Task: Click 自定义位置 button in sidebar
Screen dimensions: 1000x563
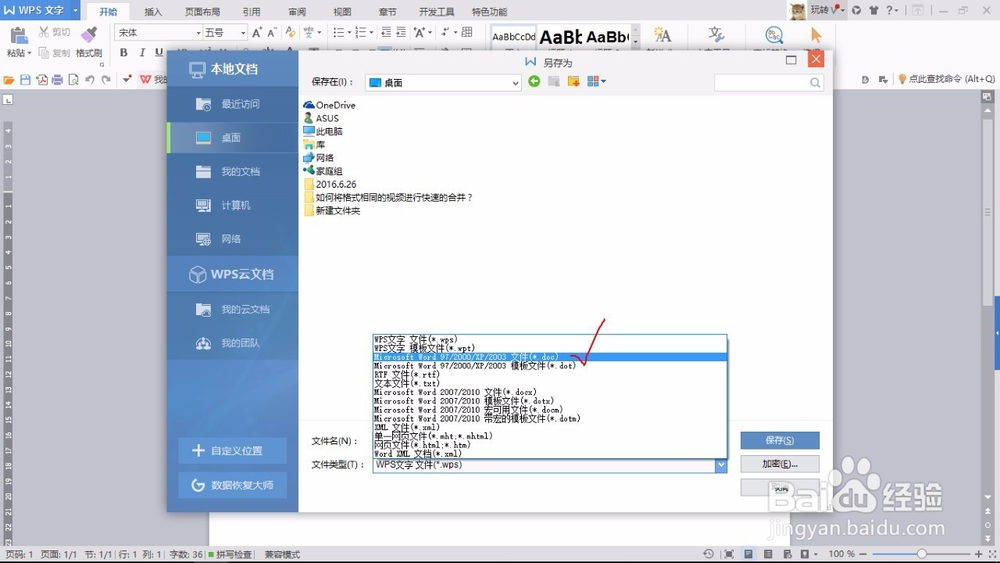Action: 233,451
